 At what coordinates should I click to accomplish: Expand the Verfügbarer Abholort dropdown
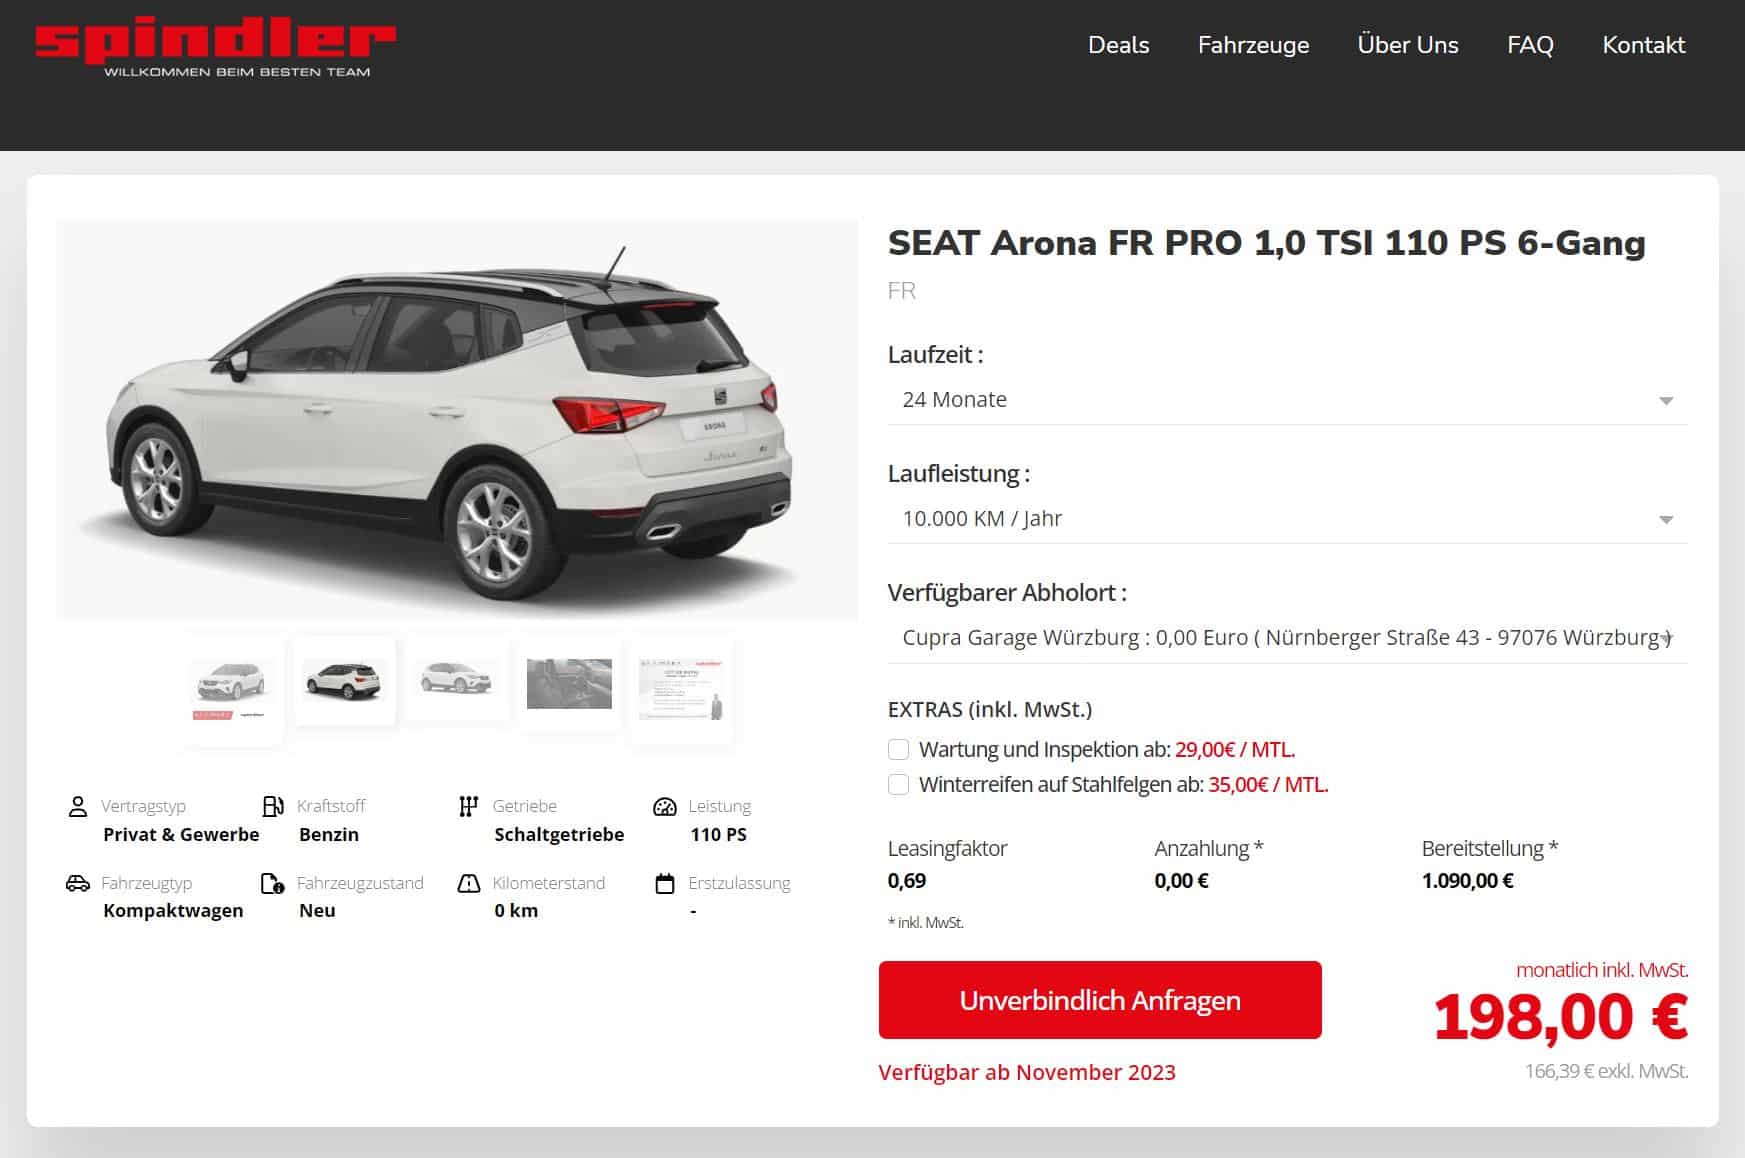click(1287, 638)
